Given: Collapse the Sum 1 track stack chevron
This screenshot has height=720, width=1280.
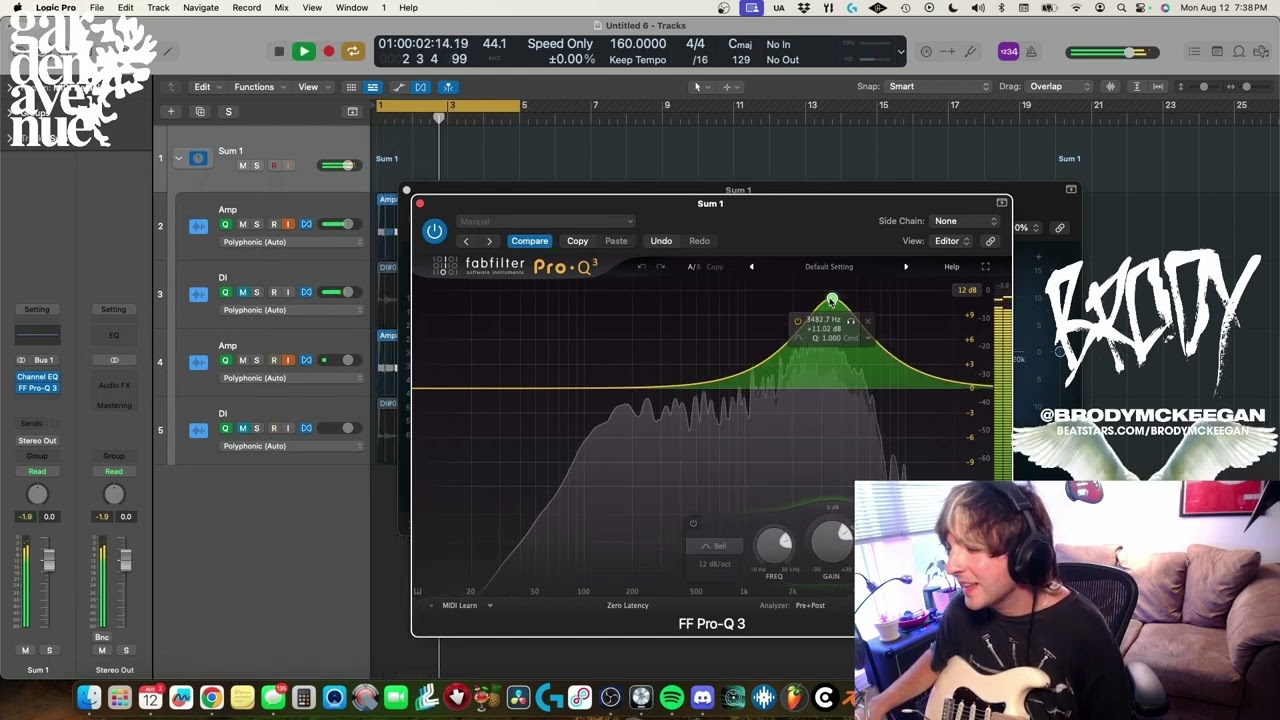Looking at the screenshot, I should [178, 158].
